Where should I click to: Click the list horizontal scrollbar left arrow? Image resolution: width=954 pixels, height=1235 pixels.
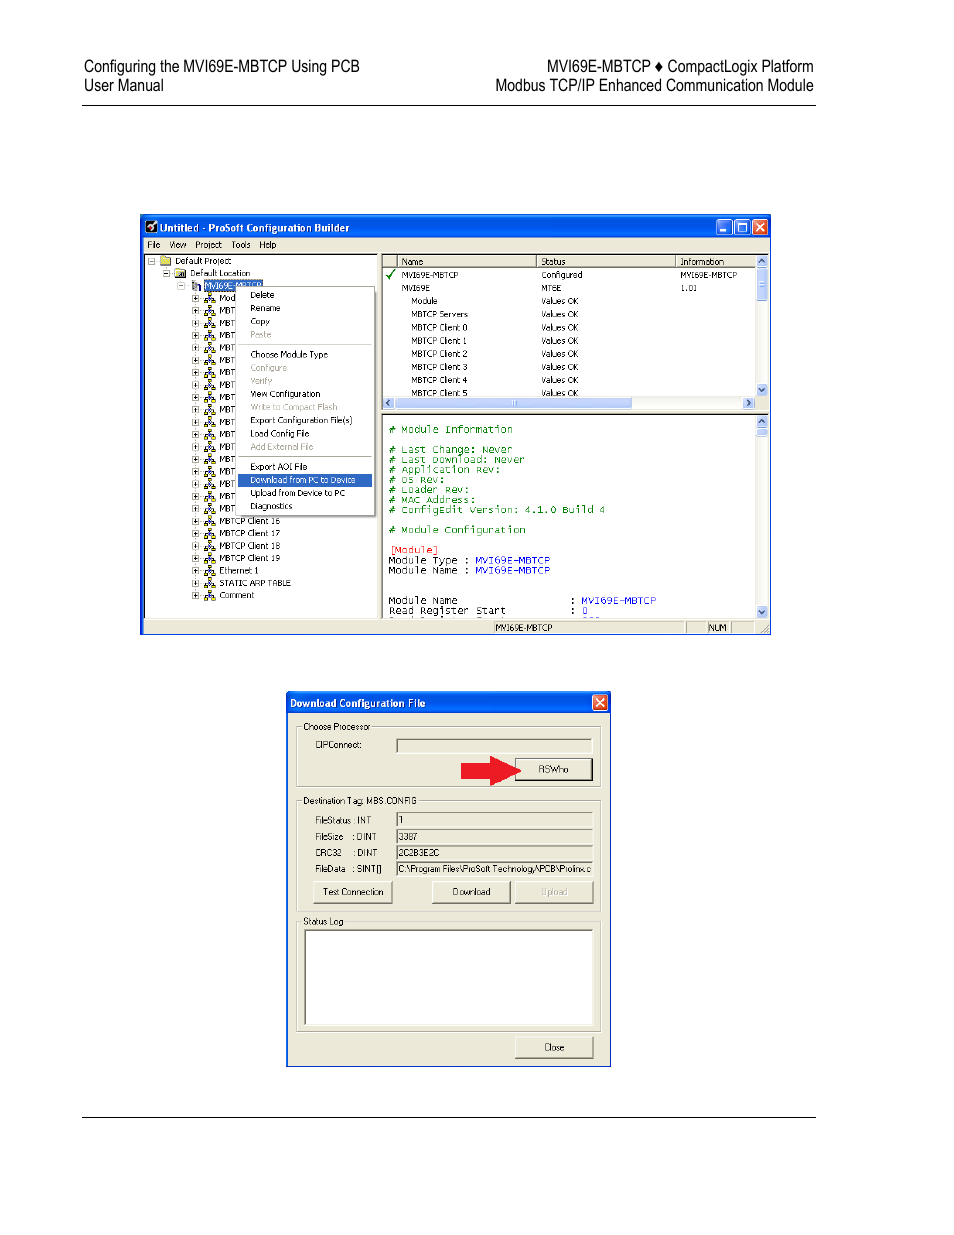(x=389, y=403)
